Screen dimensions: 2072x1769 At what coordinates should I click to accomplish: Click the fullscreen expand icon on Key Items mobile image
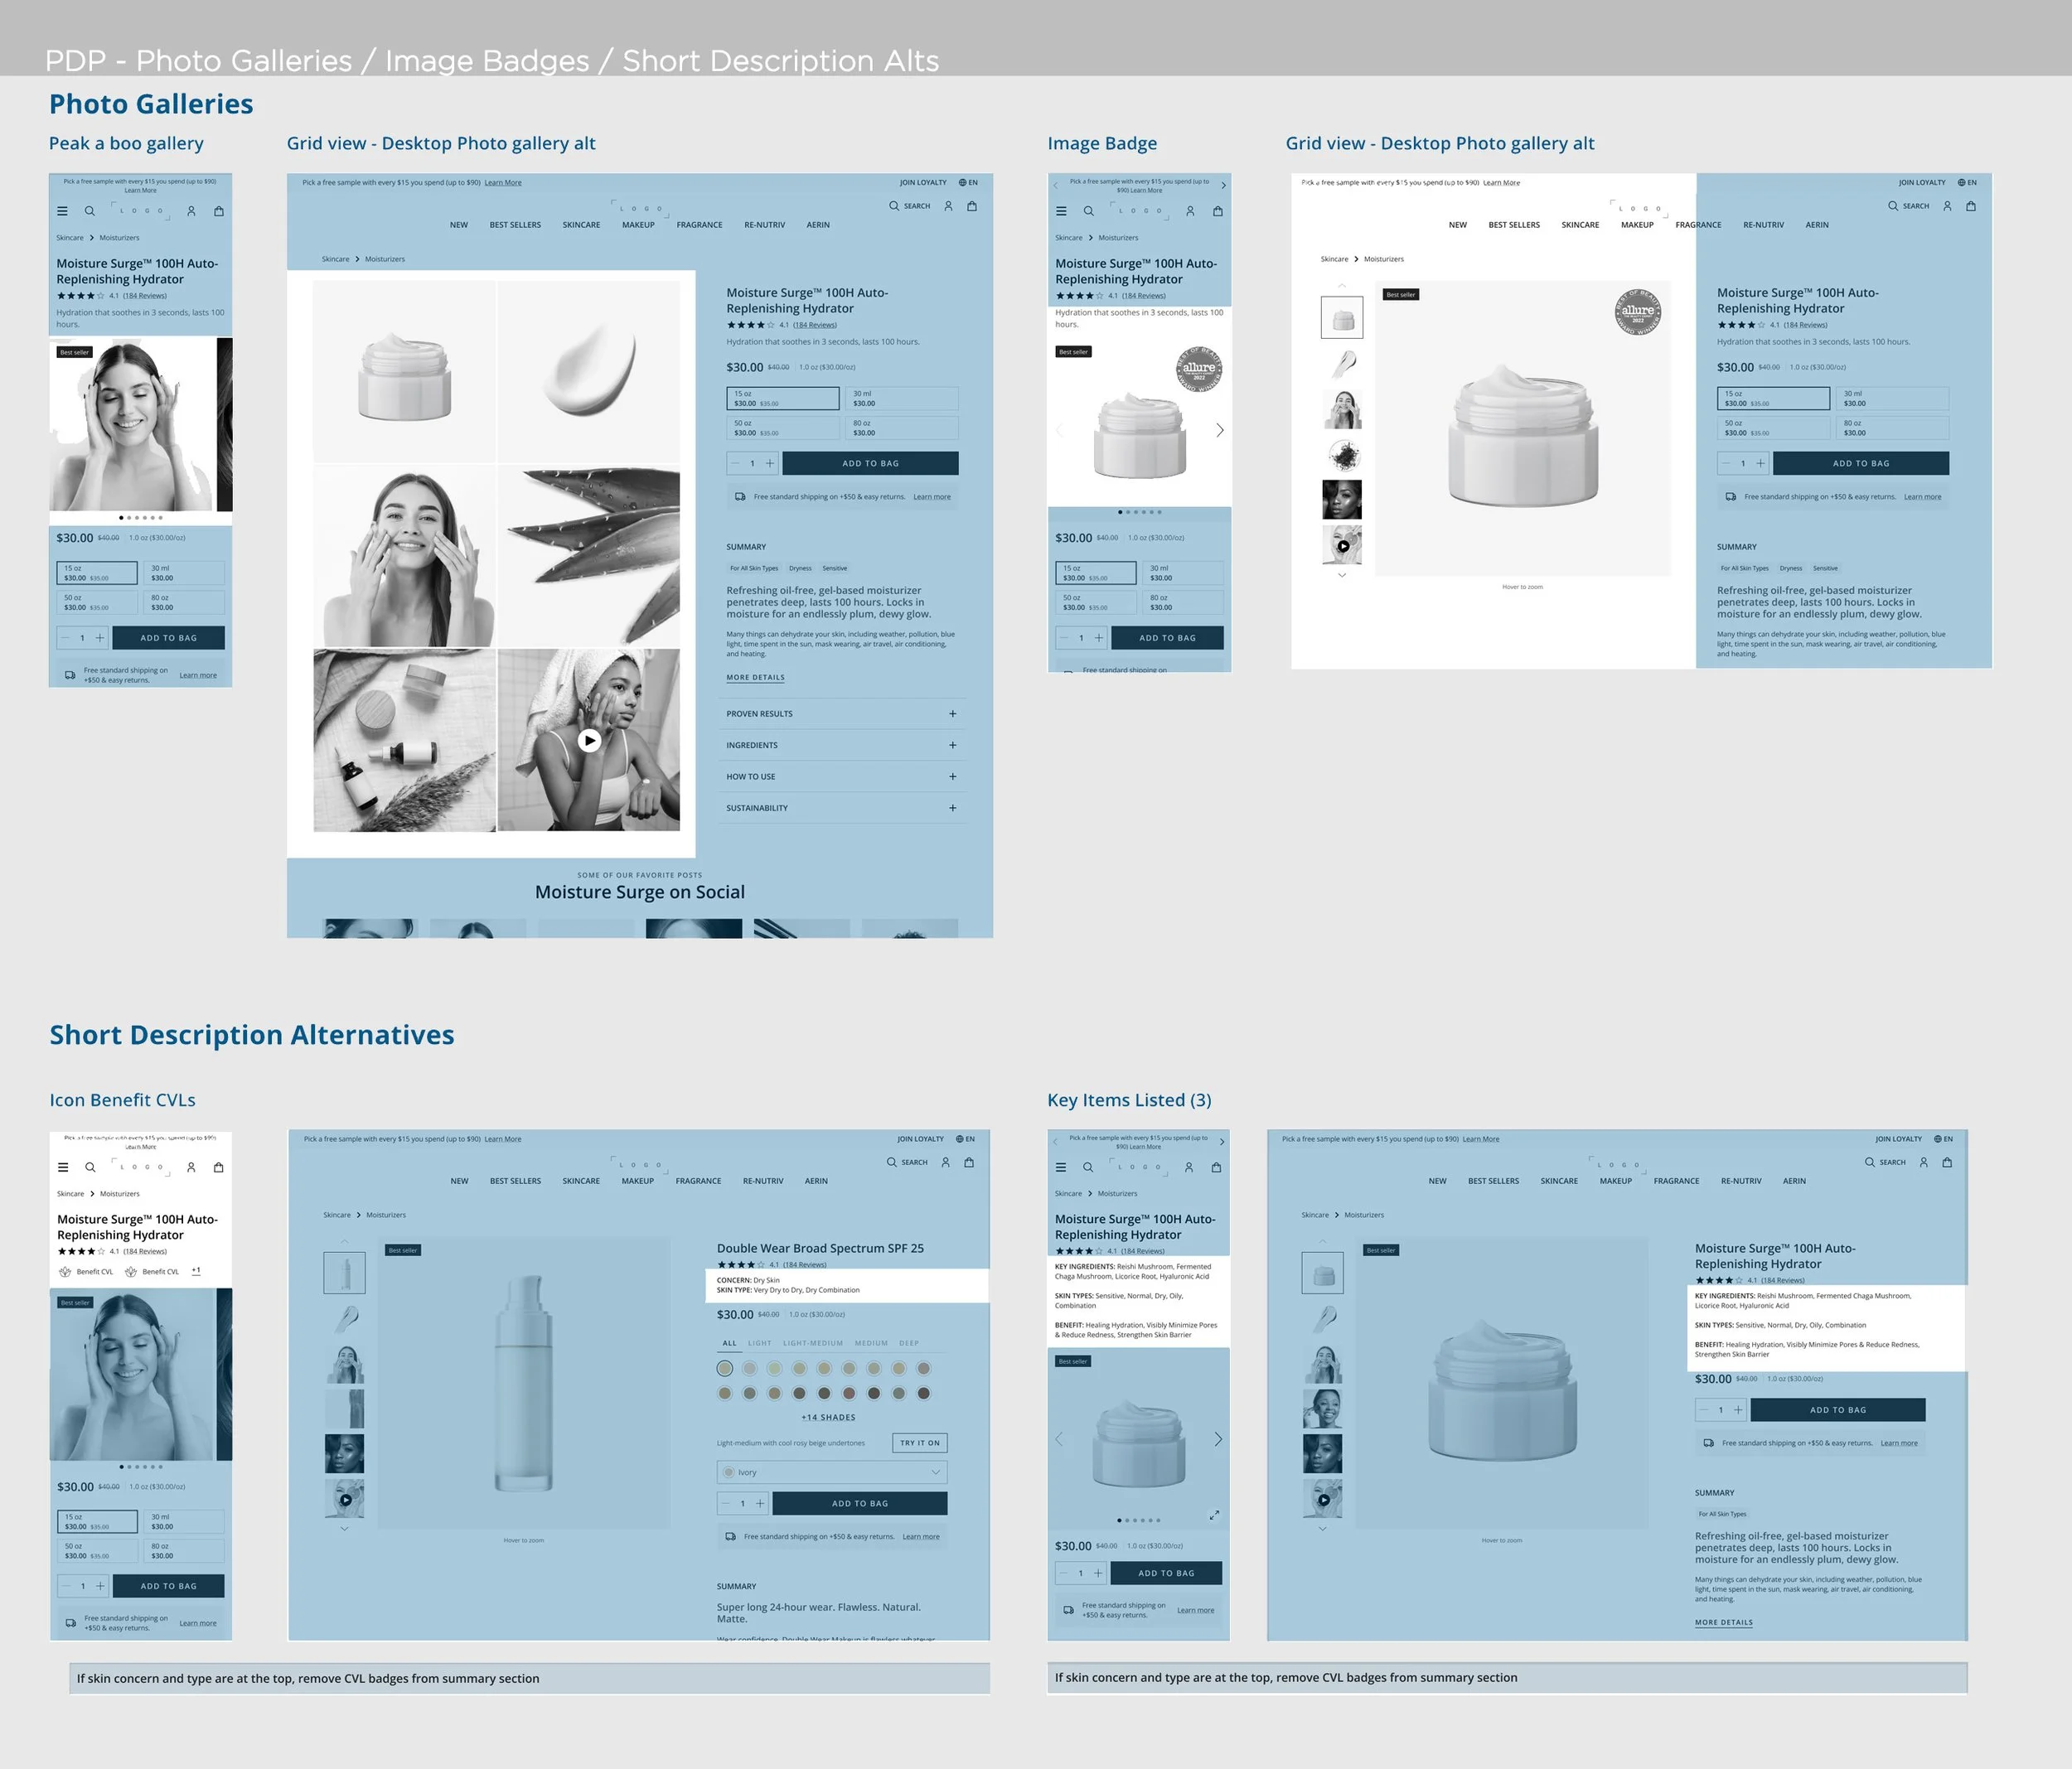tap(1214, 1515)
